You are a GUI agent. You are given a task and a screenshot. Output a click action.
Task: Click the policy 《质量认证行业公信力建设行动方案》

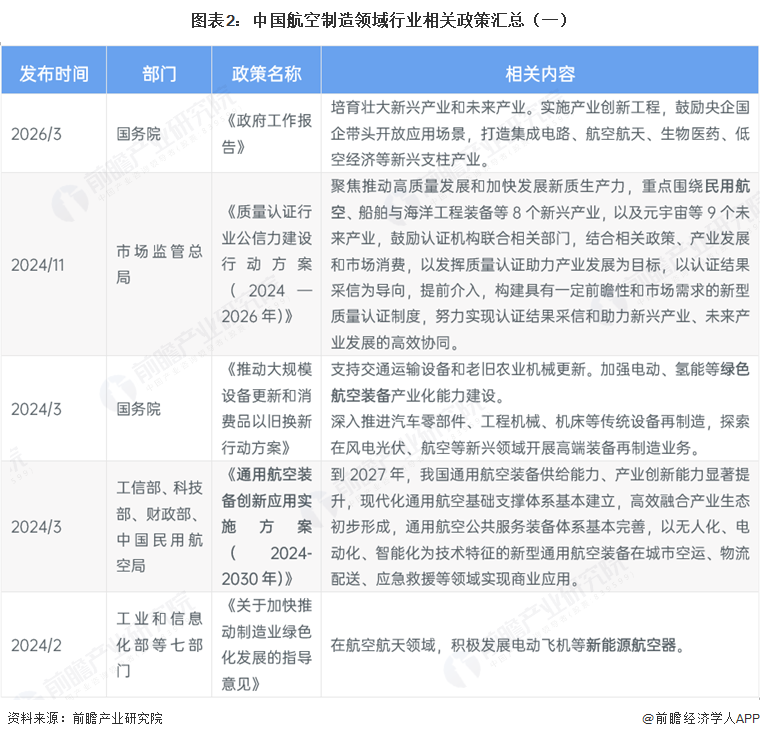click(266, 264)
